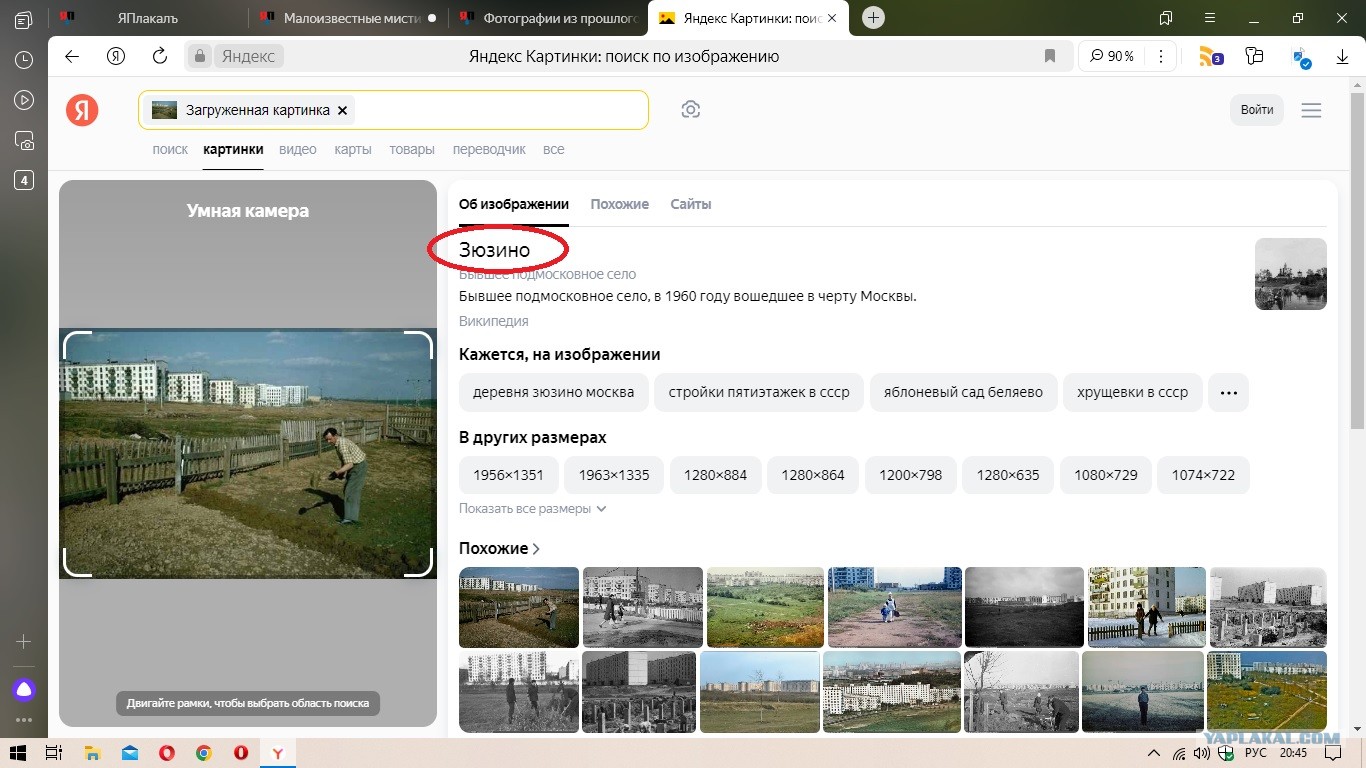Open the downloads arrow in toolbar
The height and width of the screenshot is (768, 1366).
[1343, 56]
